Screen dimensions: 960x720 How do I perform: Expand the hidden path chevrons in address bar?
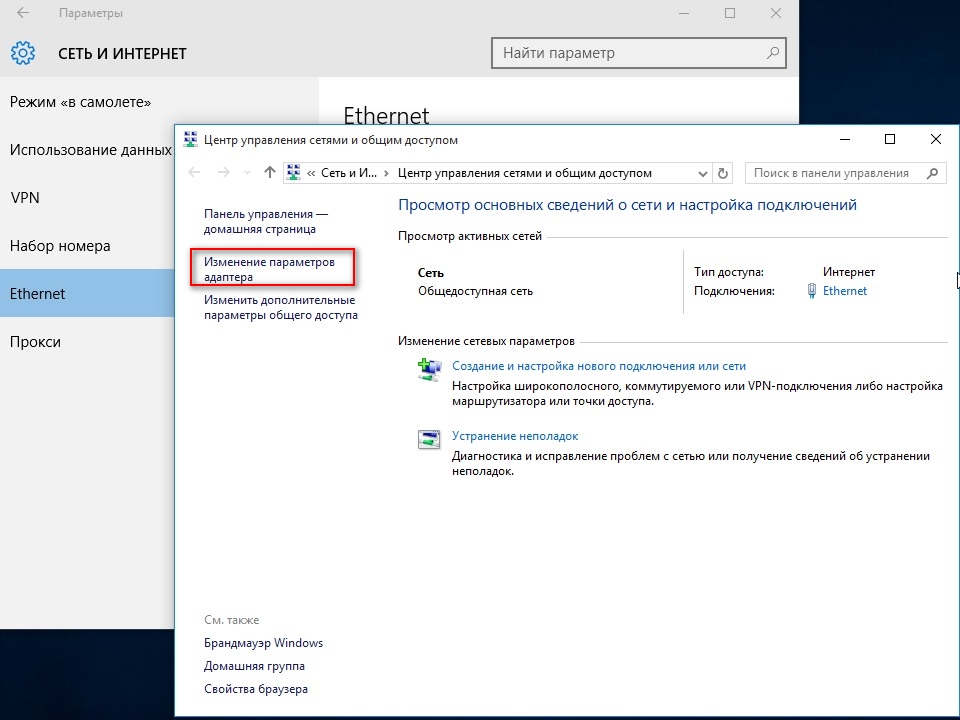pyautogui.click(x=311, y=173)
